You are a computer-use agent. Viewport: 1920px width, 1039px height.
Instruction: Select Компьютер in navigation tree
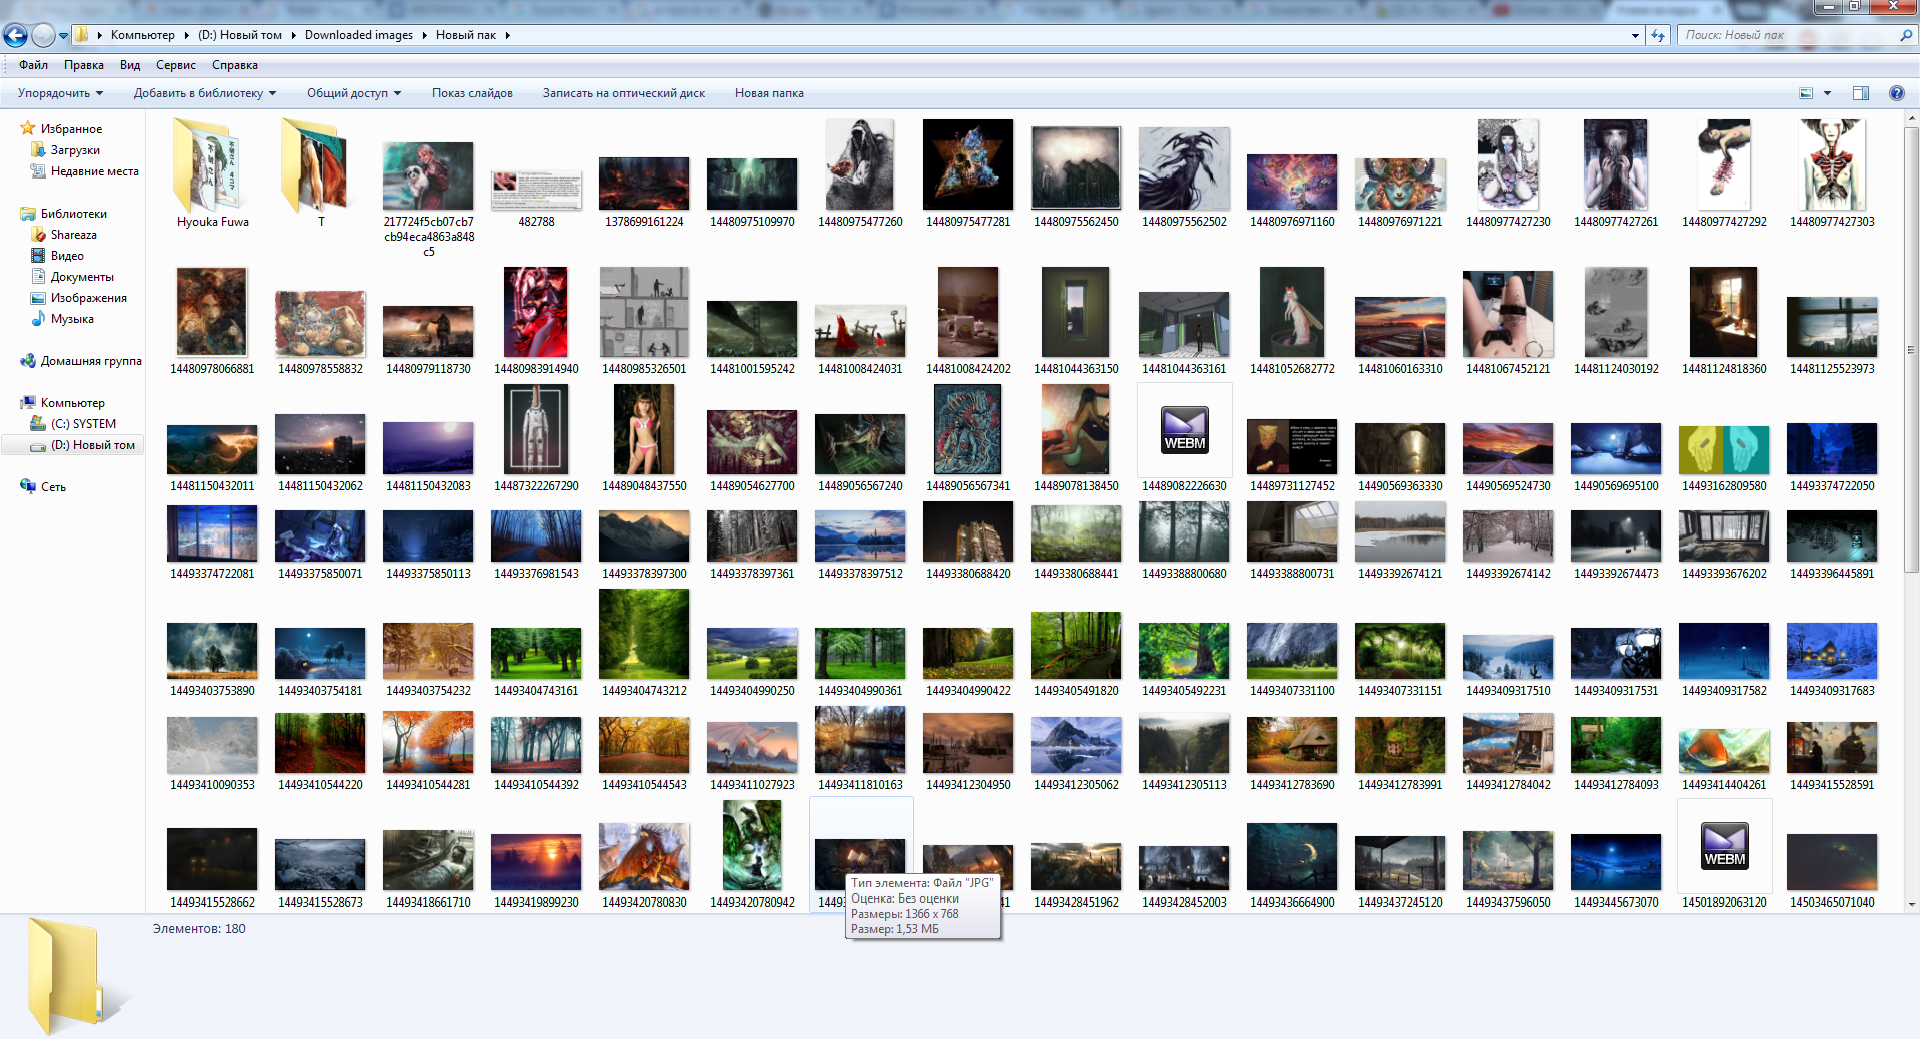point(72,403)
